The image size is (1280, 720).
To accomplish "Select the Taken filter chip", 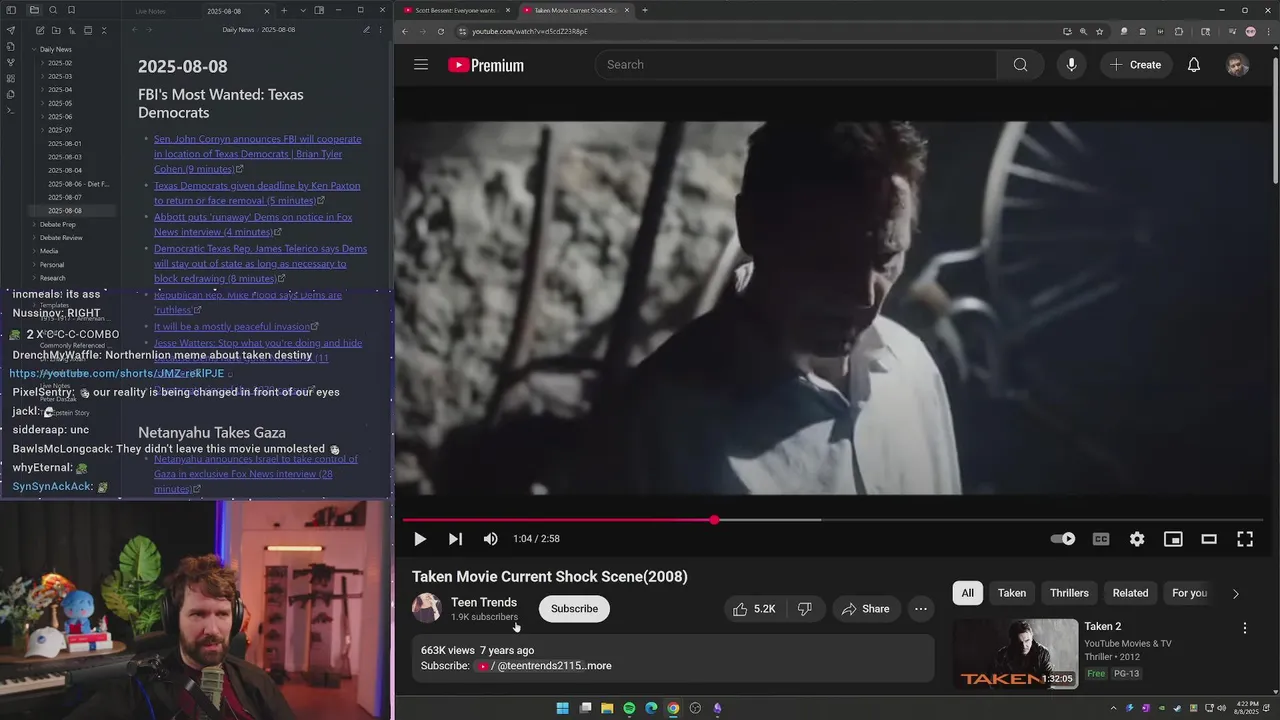I will [1012, 593].
